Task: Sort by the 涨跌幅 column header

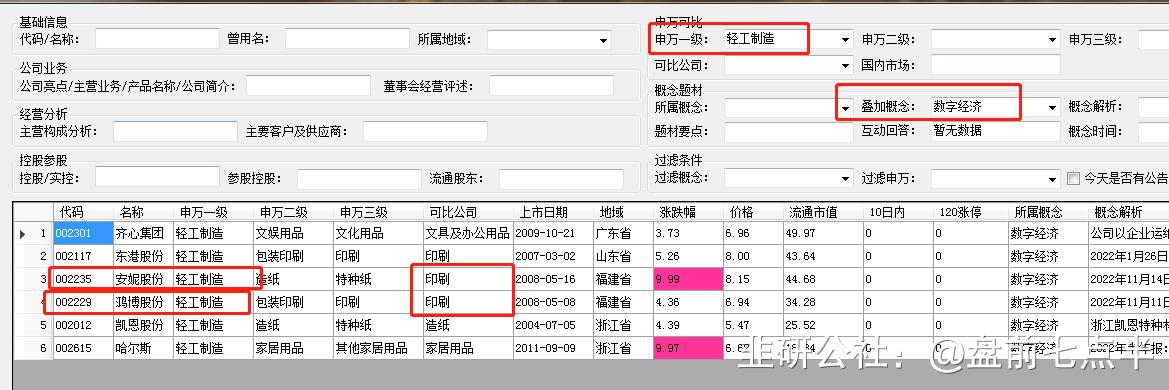Action: 688,212
